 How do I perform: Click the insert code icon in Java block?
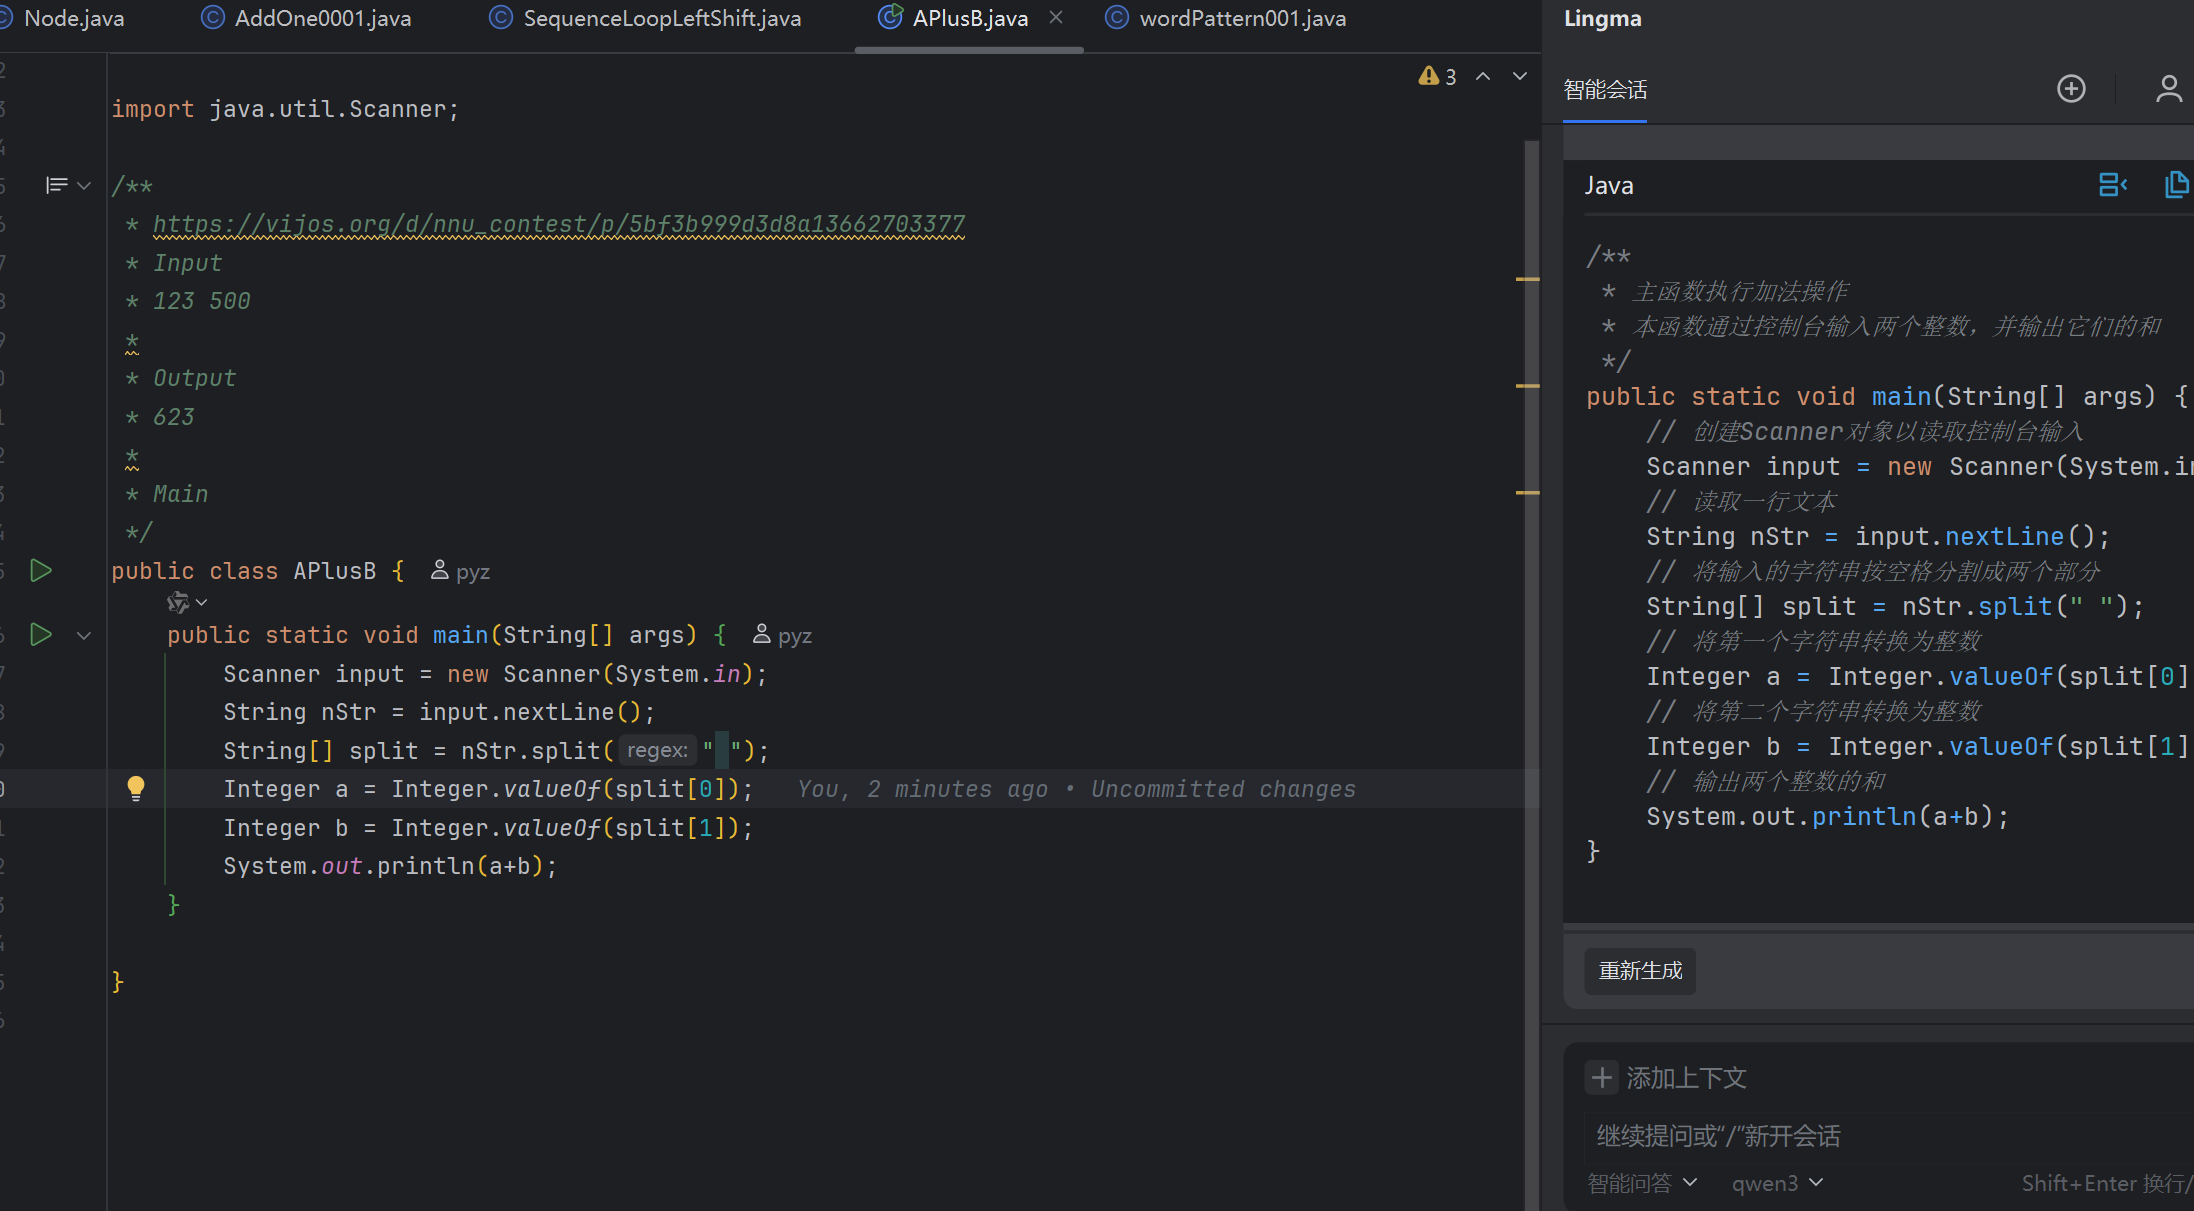pyautogui.click(x=2111, y=185)
